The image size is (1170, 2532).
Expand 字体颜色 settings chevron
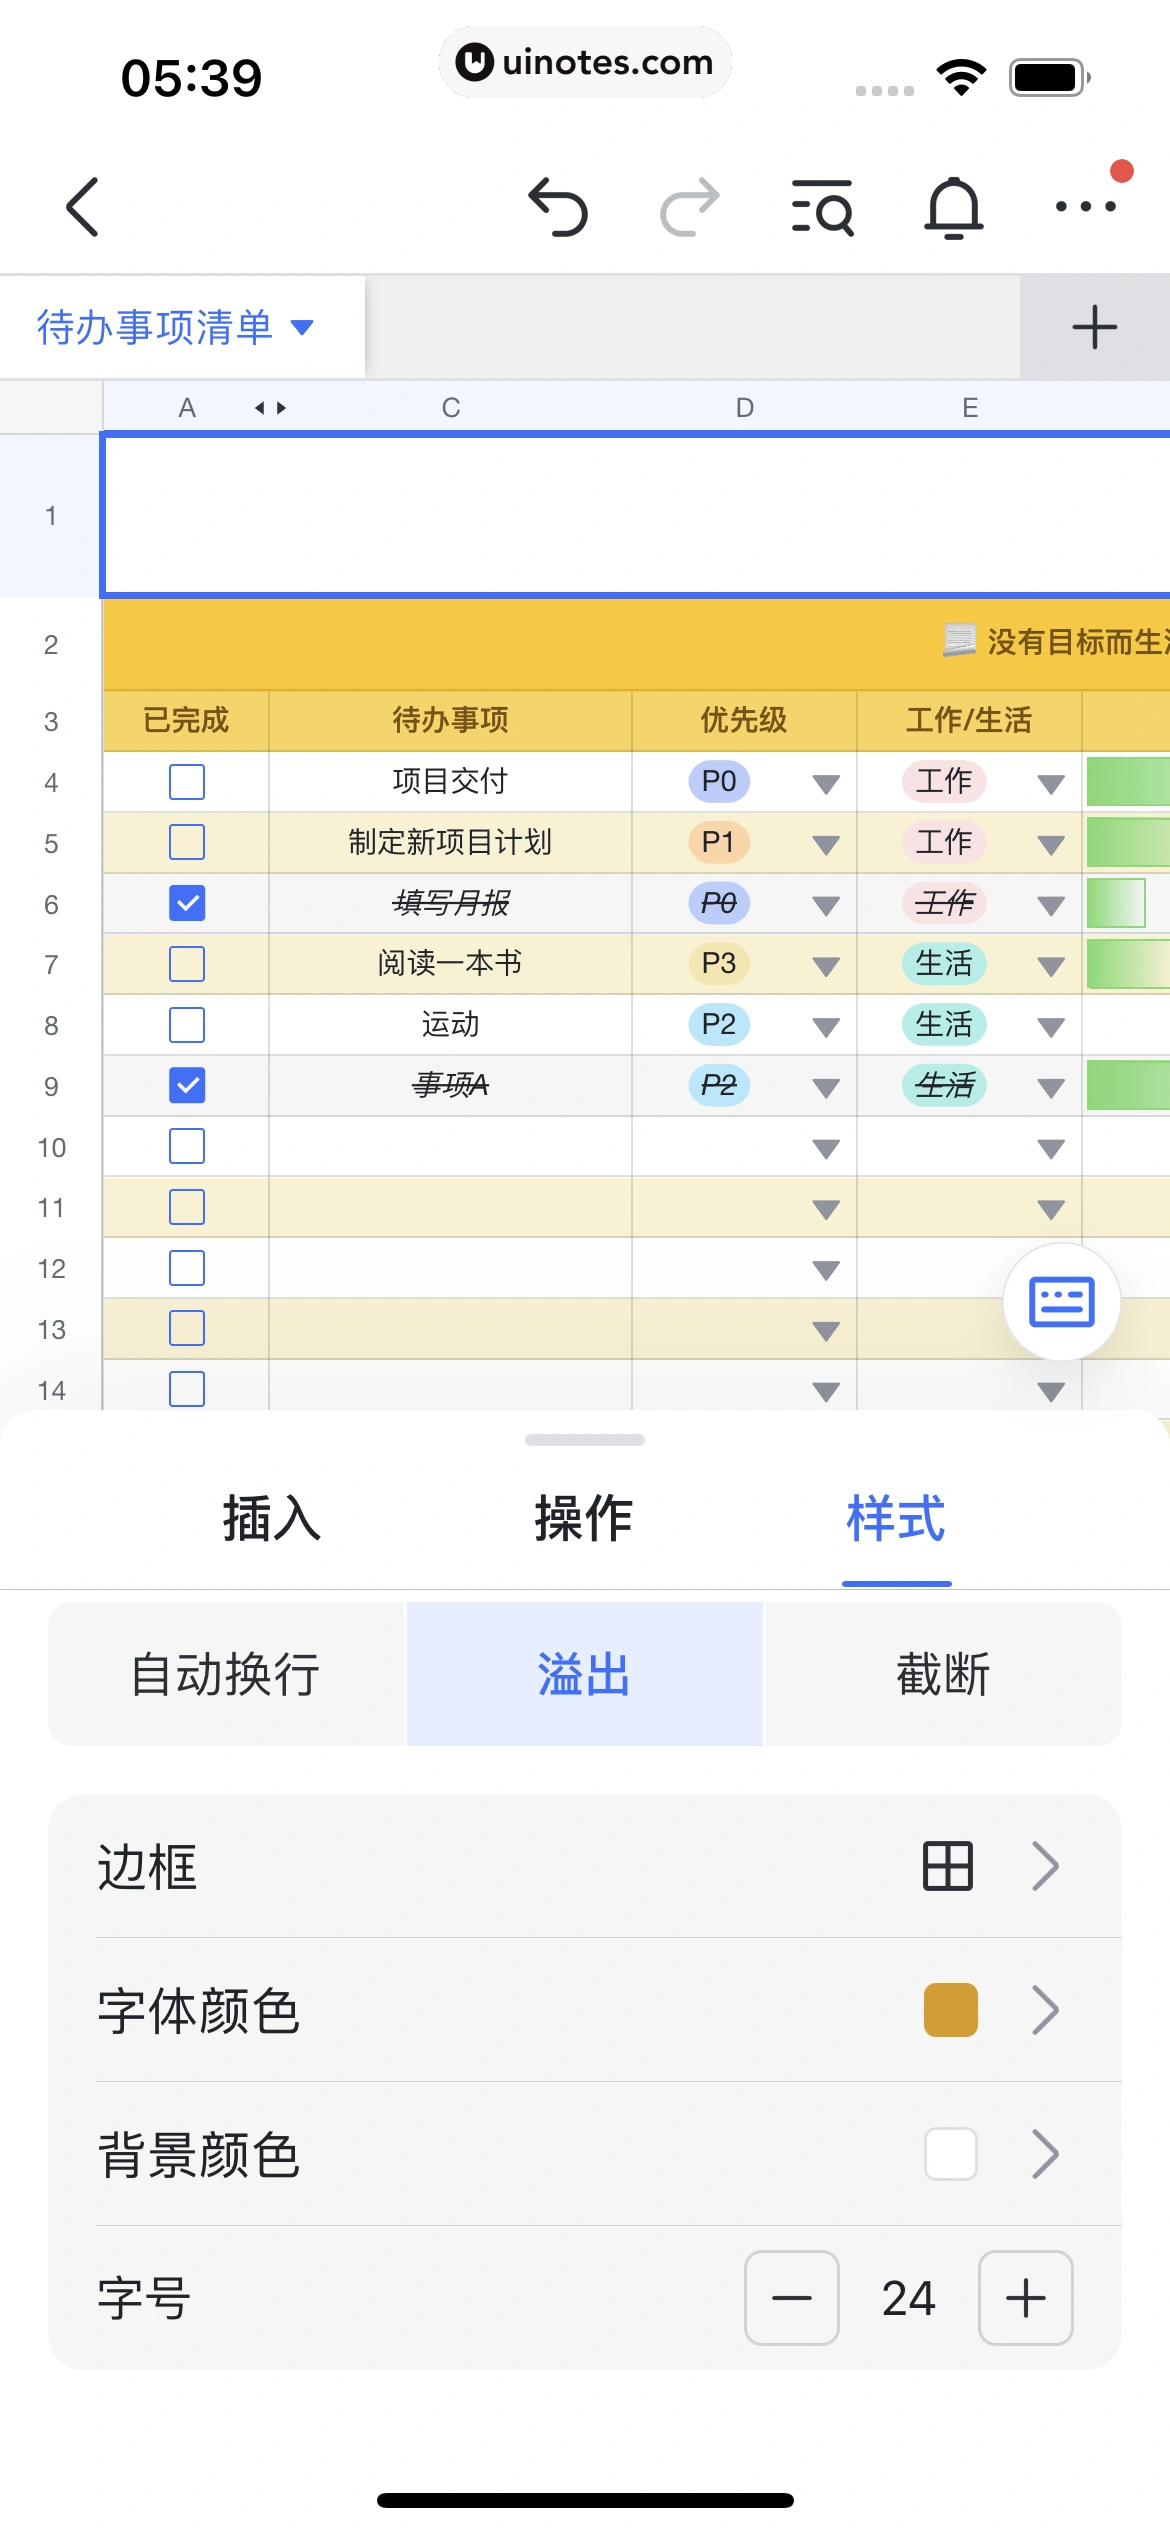1046,2010
